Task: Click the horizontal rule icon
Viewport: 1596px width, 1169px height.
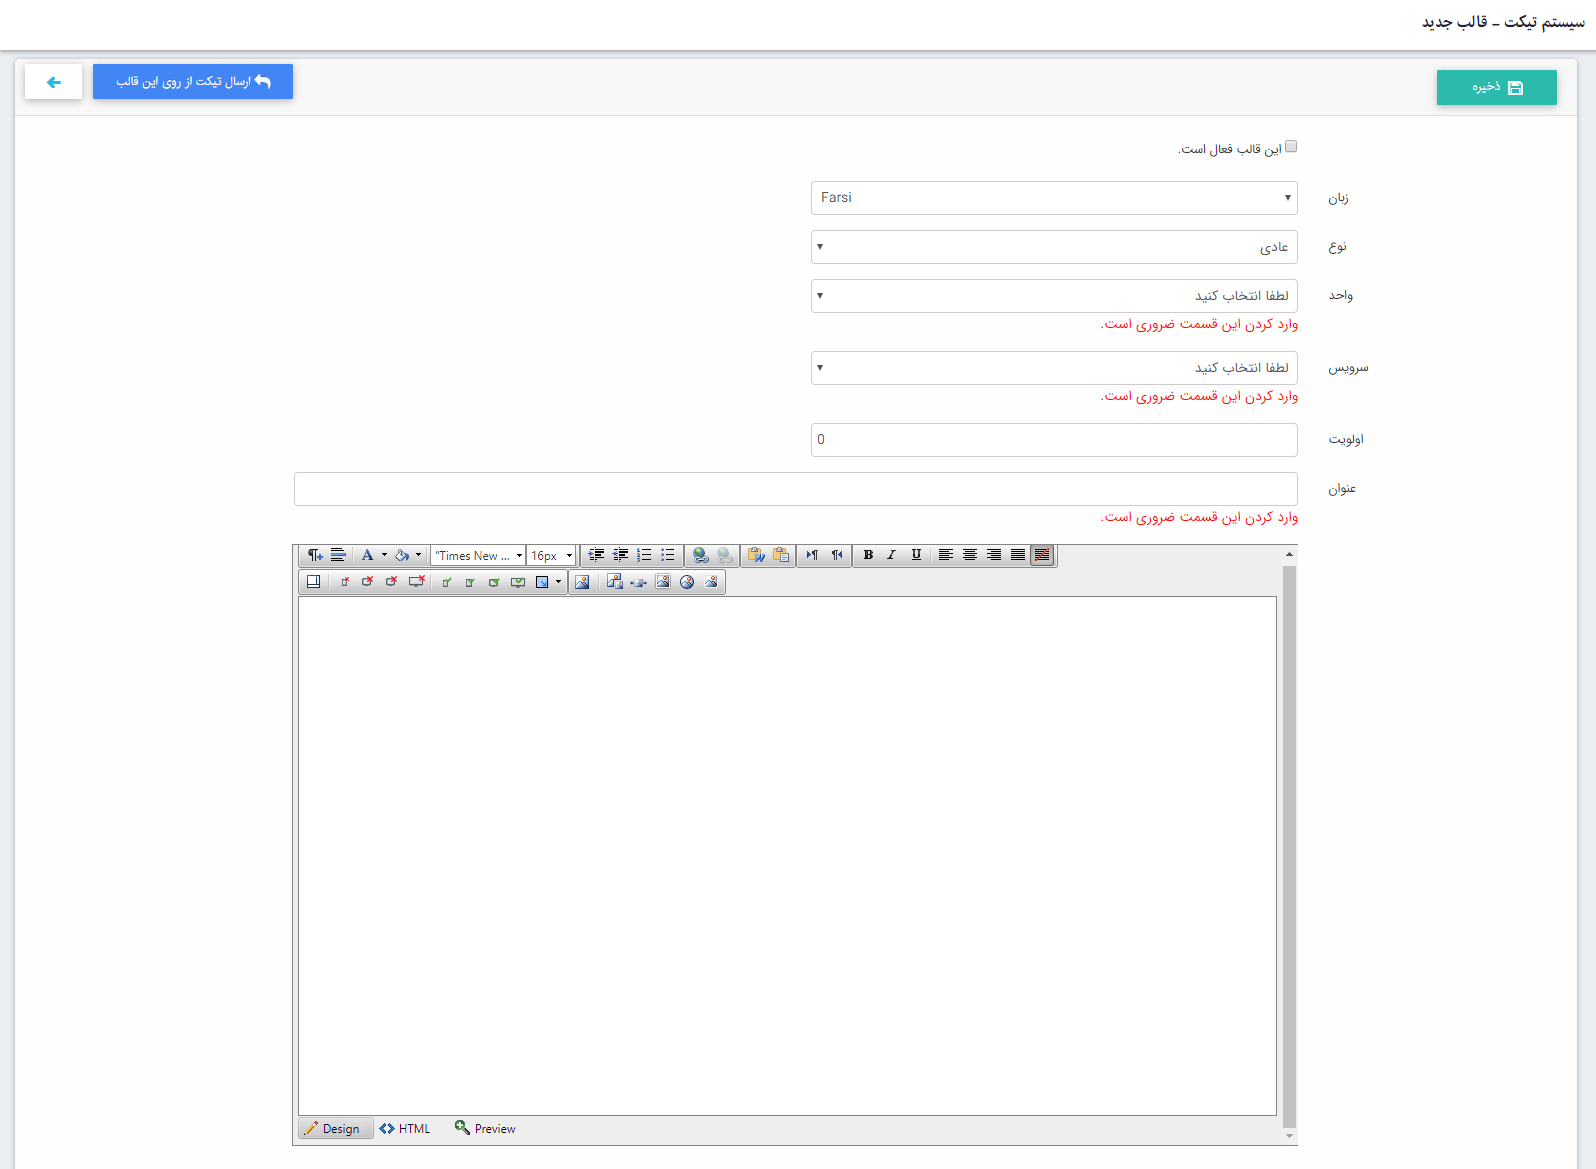Action: coord(338,555)
